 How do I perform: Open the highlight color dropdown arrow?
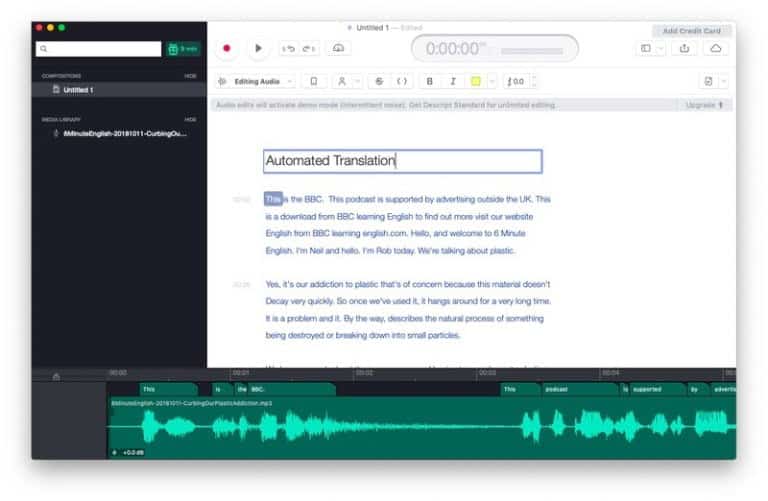492,81
